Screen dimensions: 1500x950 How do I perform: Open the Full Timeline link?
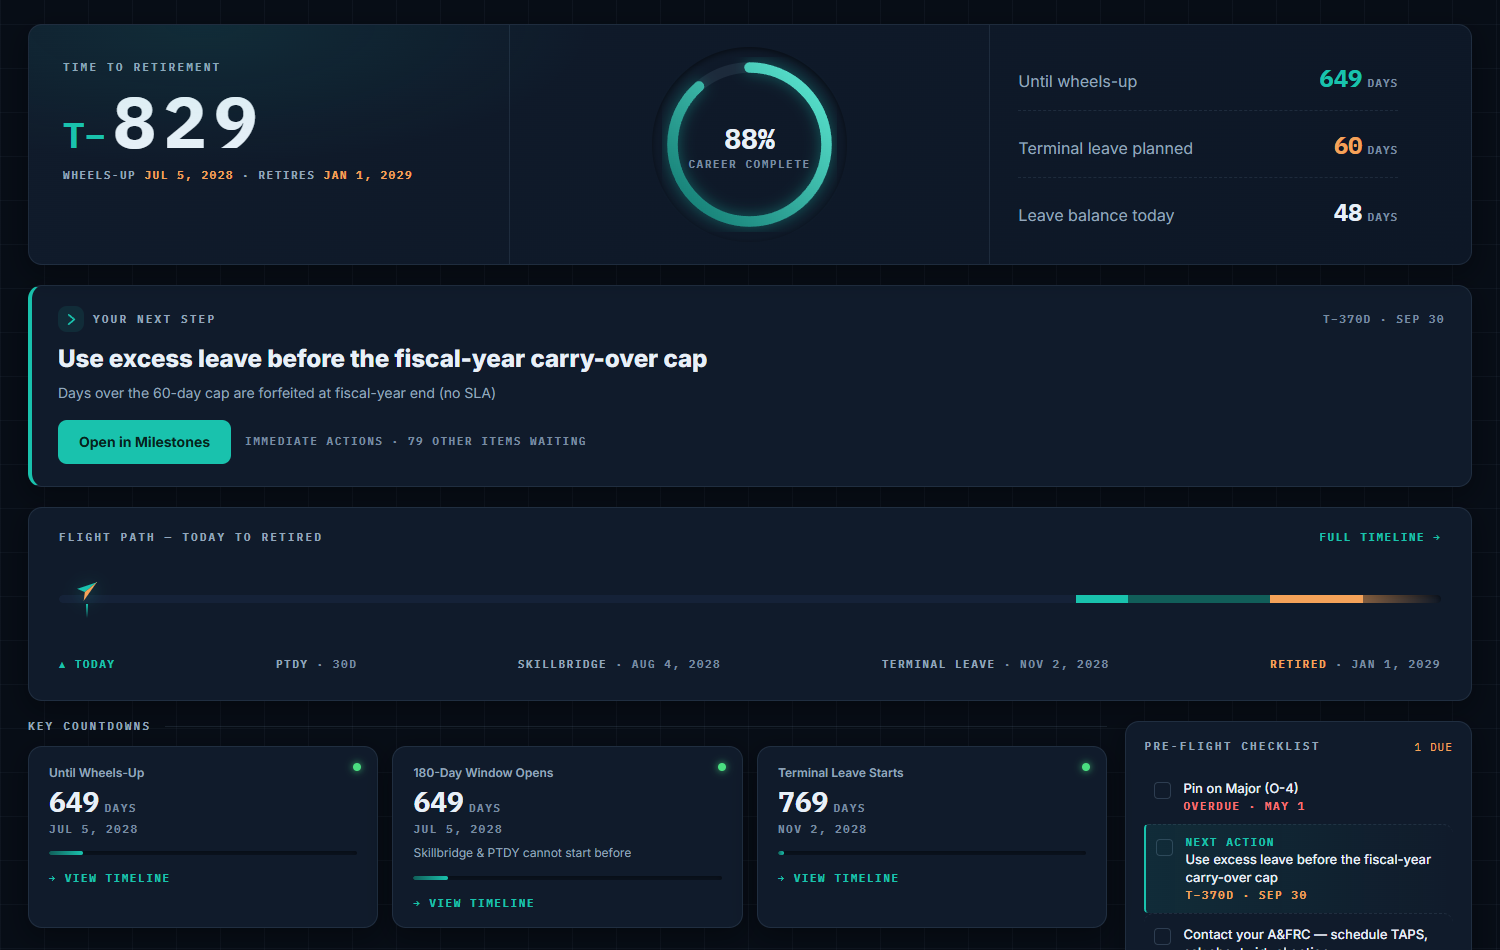1380,537
